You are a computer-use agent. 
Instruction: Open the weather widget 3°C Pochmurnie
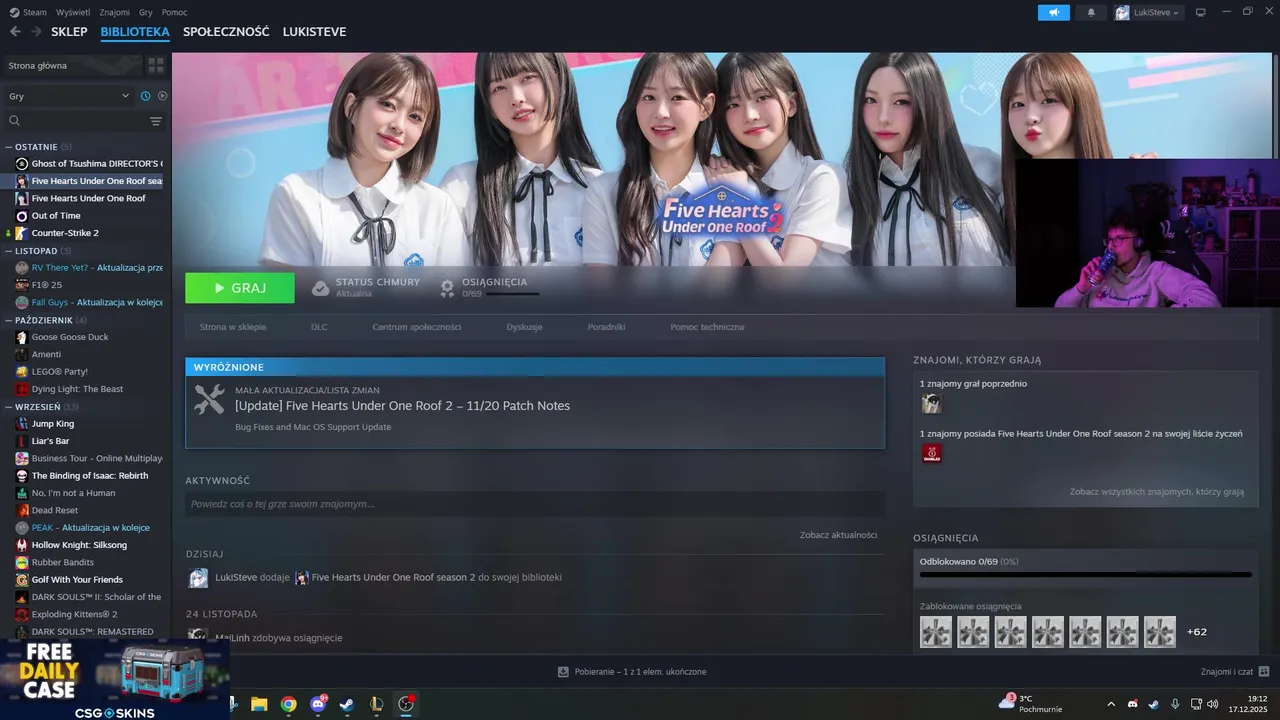pos(1030,704)
